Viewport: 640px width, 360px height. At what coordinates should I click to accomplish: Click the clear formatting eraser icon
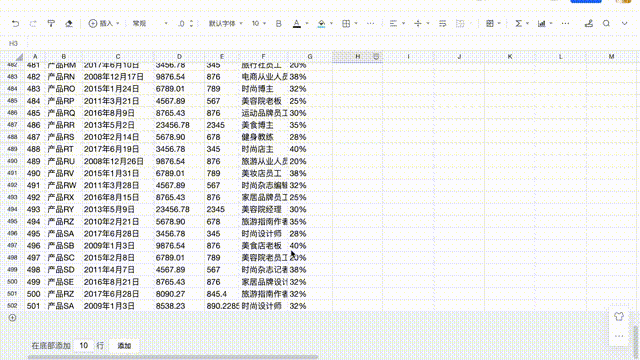[x=69, y=24]
